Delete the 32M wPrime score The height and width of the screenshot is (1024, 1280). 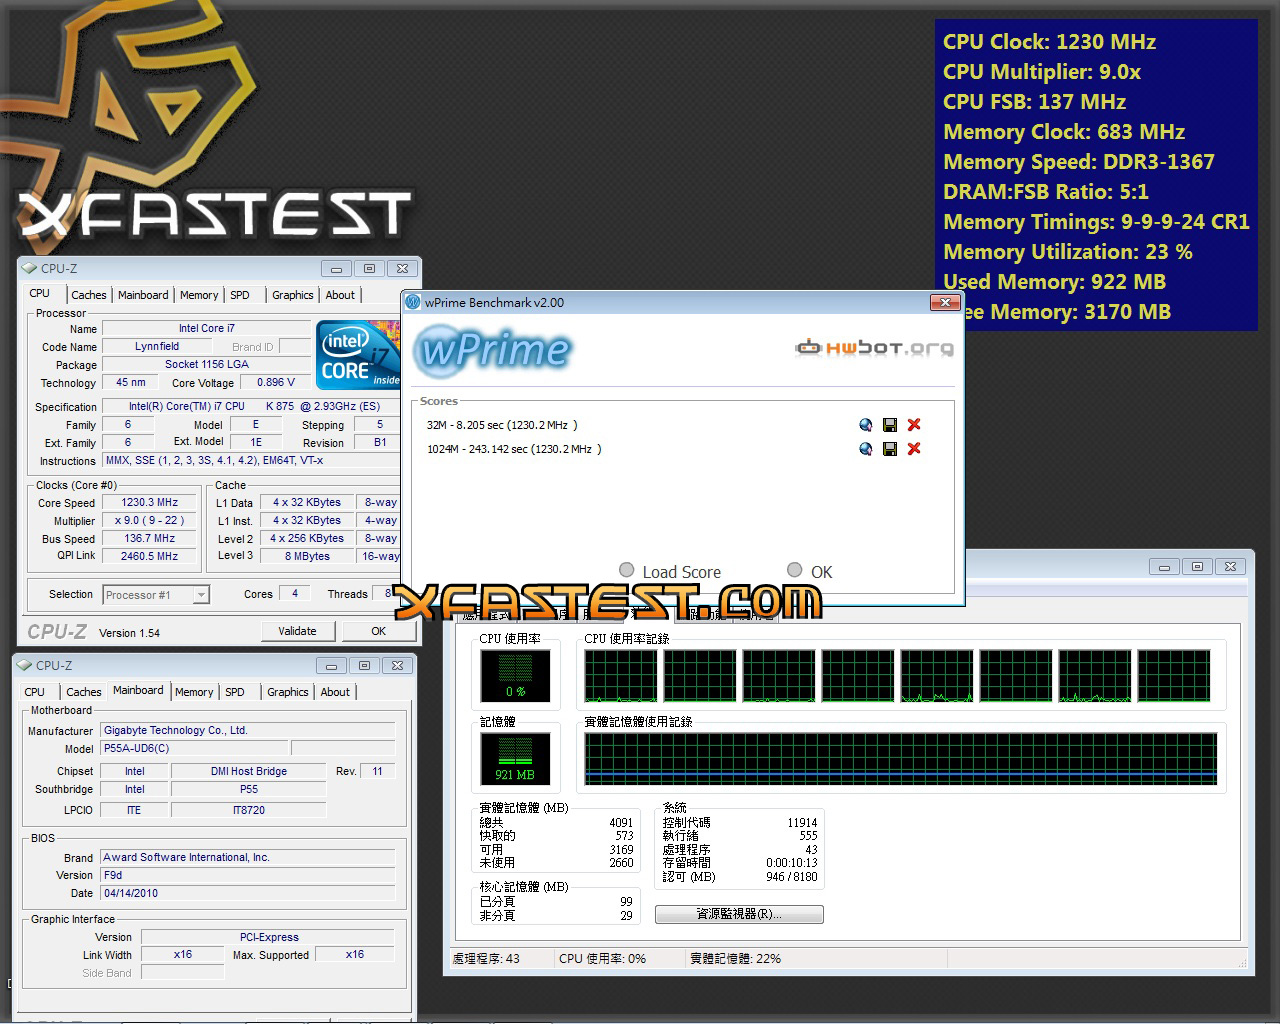click(x=913, y=424)
